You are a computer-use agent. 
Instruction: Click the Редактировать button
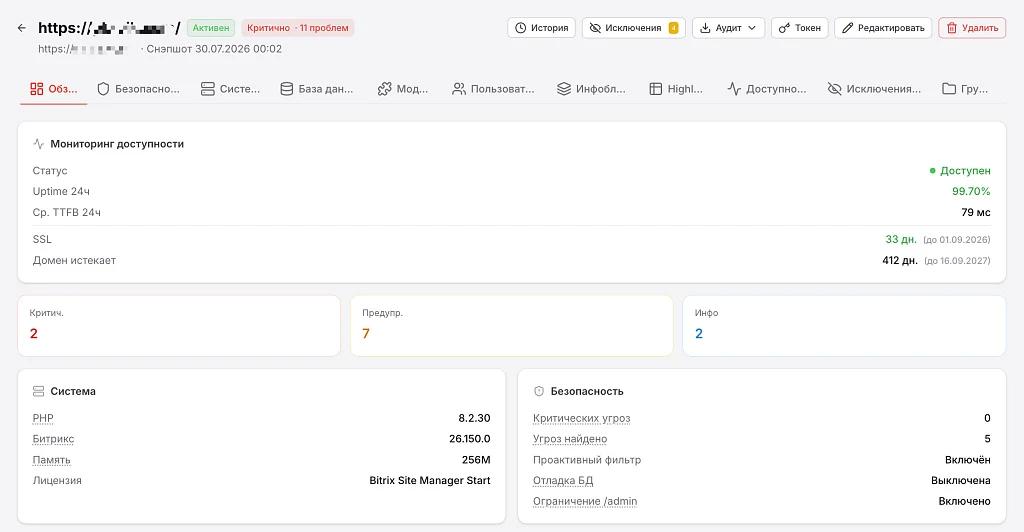click(x=883, y=28)
